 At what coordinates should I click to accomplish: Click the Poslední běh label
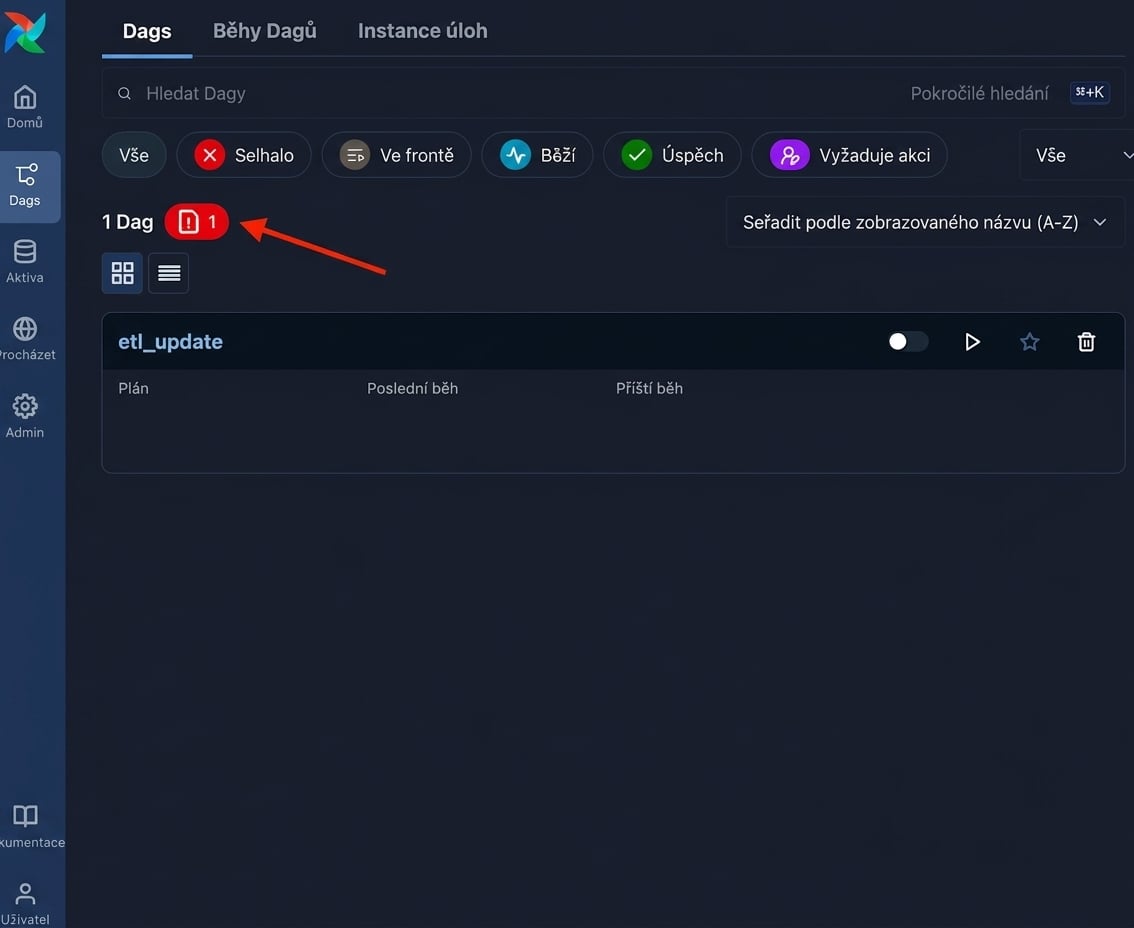412,388
